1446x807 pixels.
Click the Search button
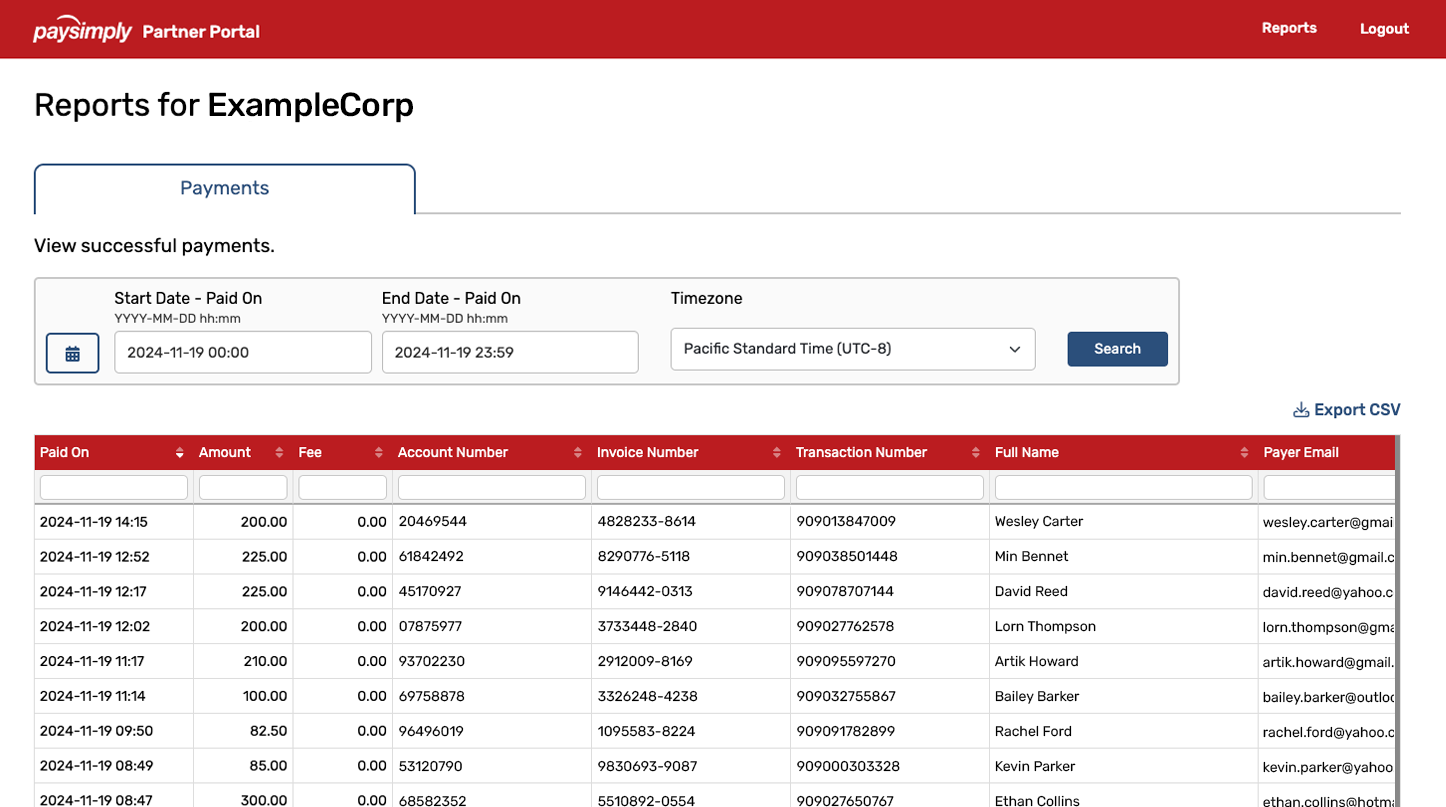pyautogui.click(x=1117, y=349)
